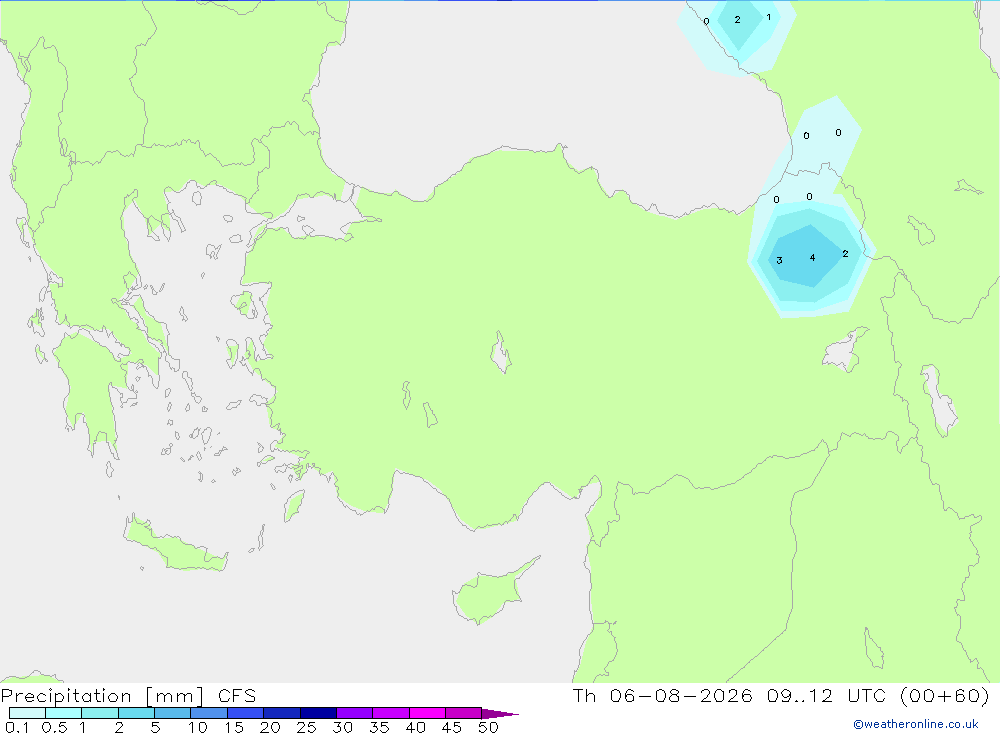Click the '09..12 UTC' time range text

click(x=826, y=695)
